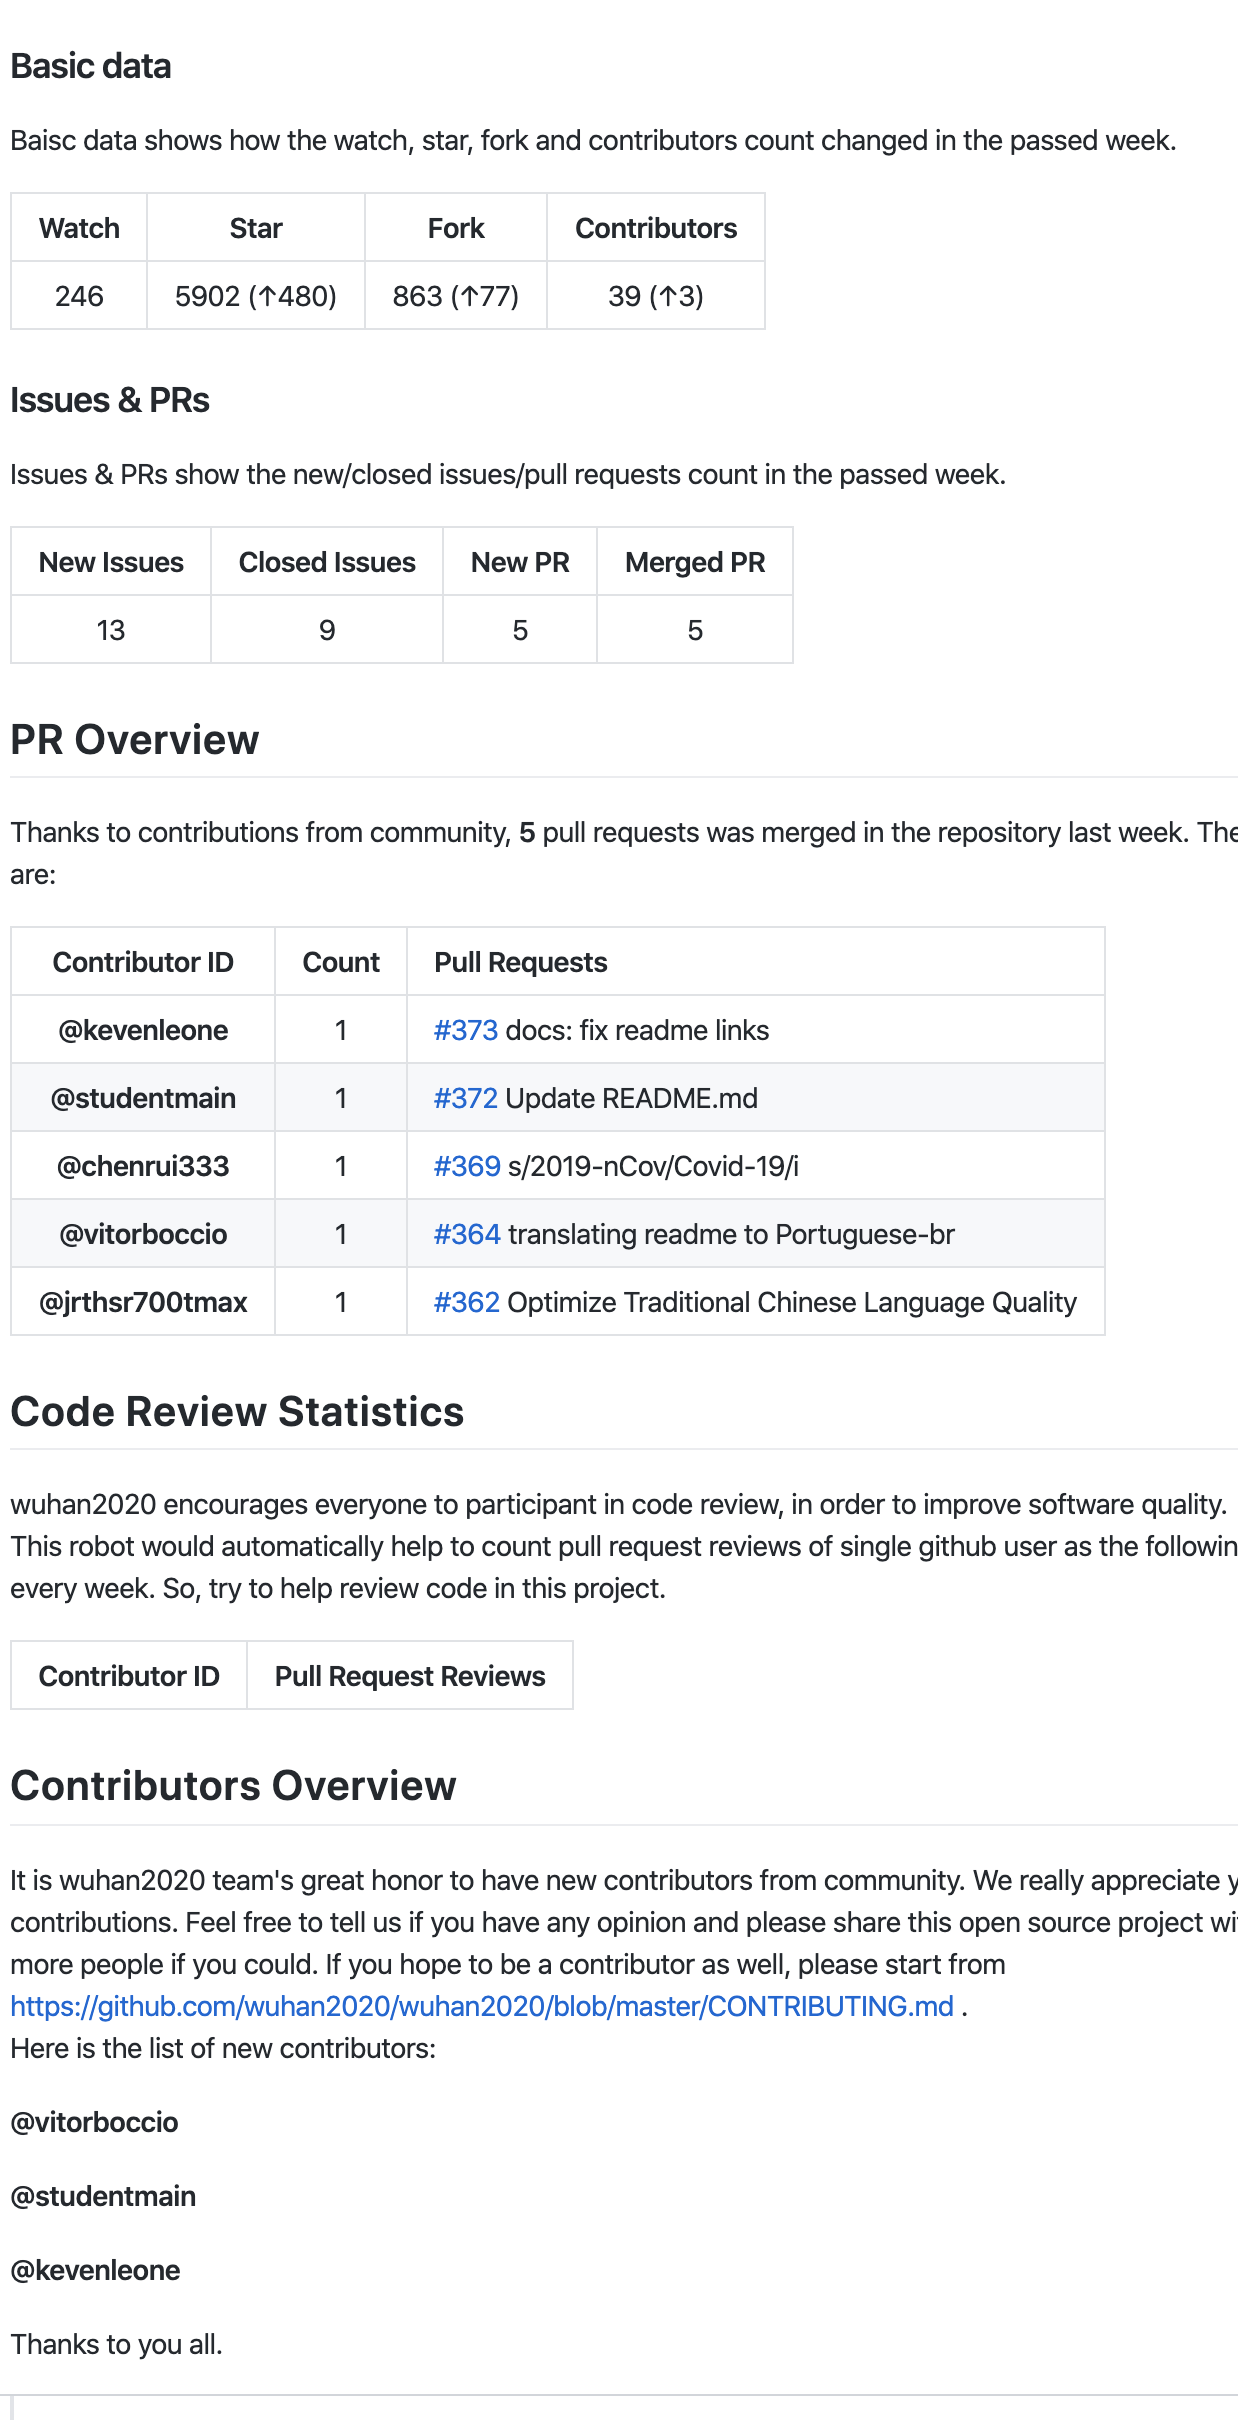
Task: Select the closed issues value 9
Action: point(327,630)
